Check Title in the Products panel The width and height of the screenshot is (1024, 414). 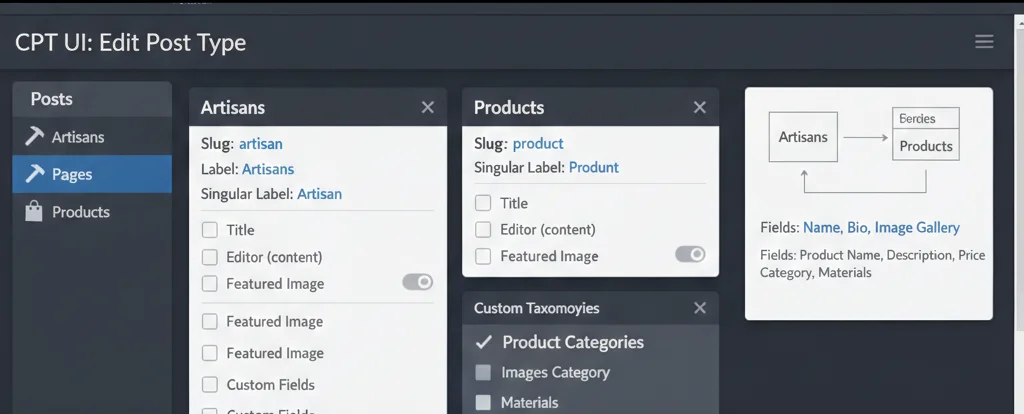pyautogui.click(x=483, y=203)
